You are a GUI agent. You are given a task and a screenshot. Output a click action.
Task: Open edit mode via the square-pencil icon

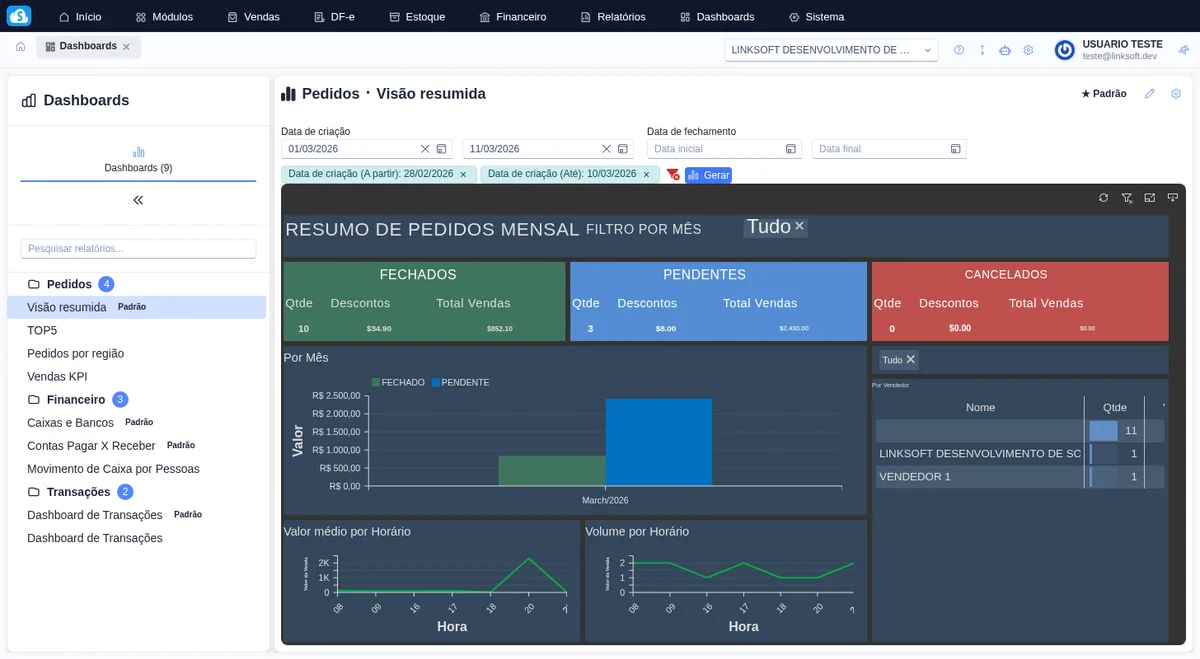click(1148, 197)
